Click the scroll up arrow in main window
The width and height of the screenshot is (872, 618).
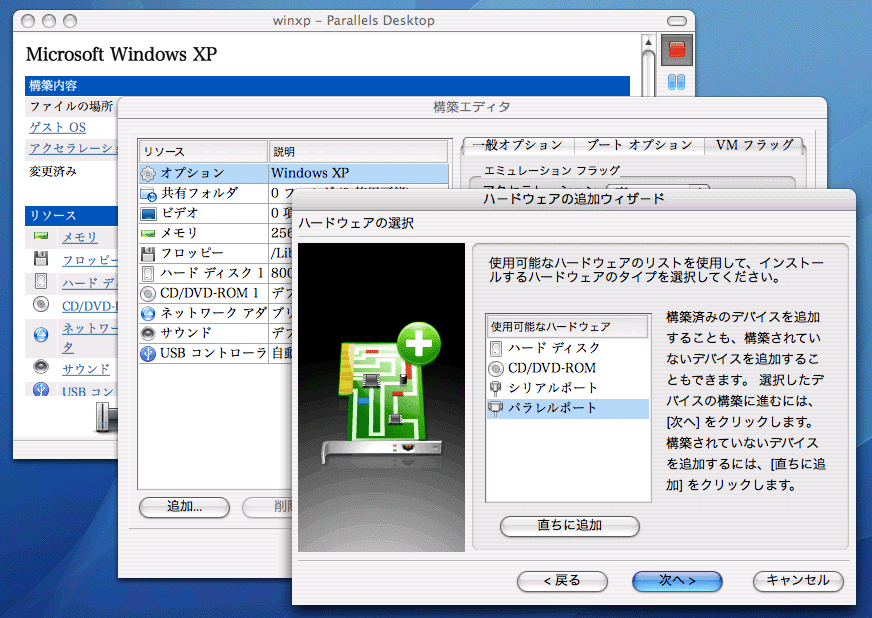[648, 42]
